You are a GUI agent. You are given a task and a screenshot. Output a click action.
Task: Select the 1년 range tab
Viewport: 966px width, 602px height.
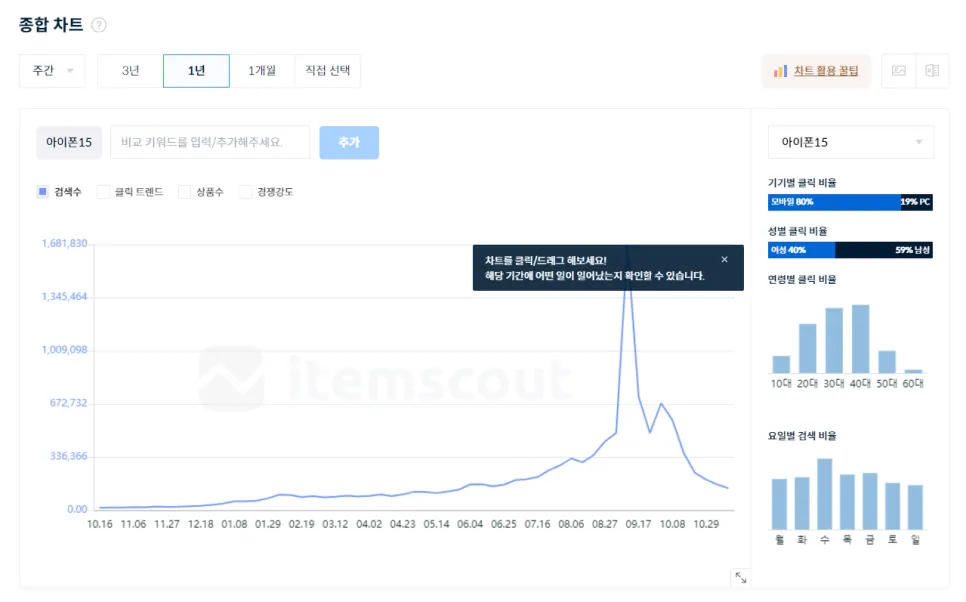[197, 71]
